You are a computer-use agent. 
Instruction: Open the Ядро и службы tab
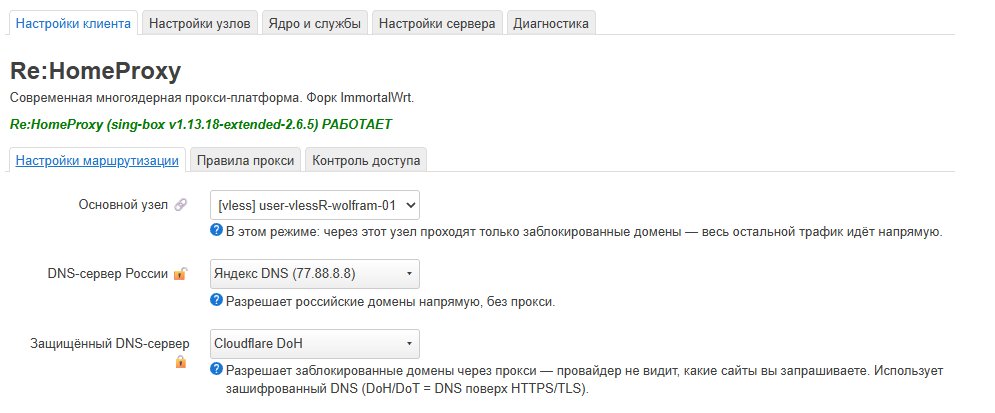coord(315,23)
